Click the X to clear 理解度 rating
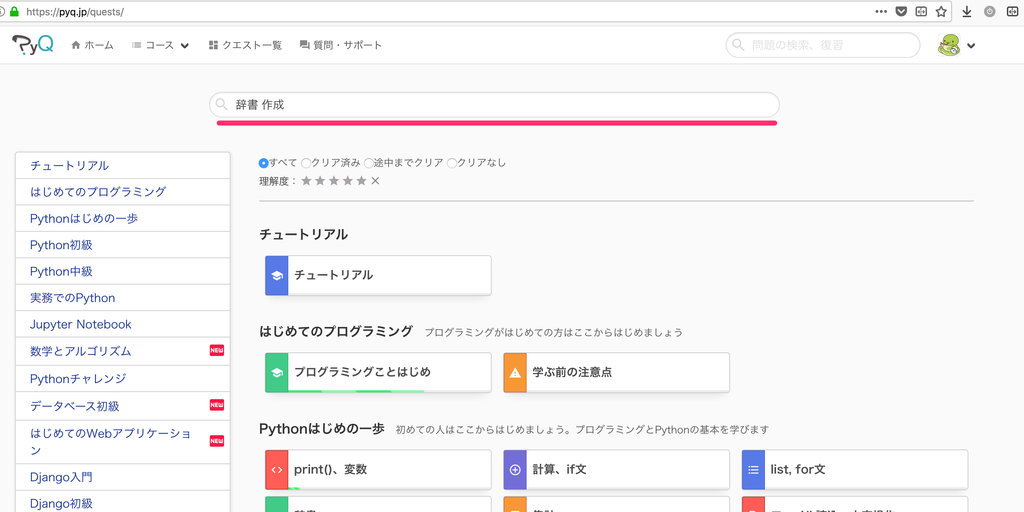The width and height of the screenshot is (1024, 512). point(376,181)
